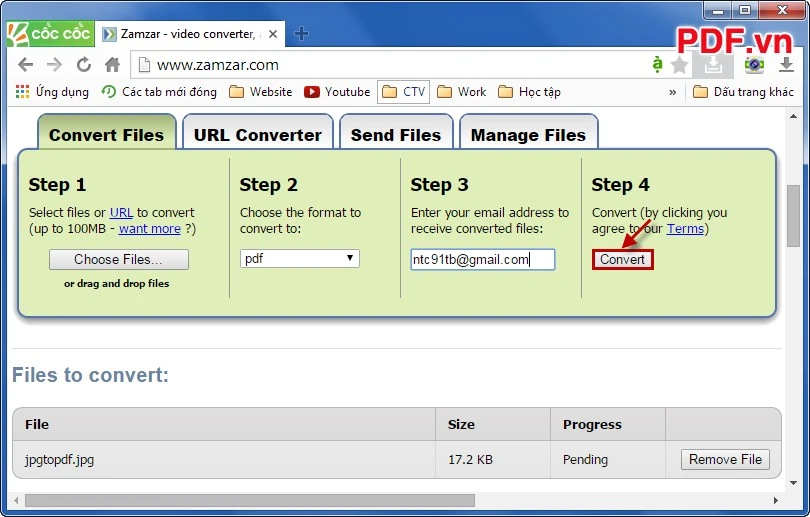This screenshot has width=810, height=517.
Task: Open downloads via the download arrow icon
Action: pos(786,65)
